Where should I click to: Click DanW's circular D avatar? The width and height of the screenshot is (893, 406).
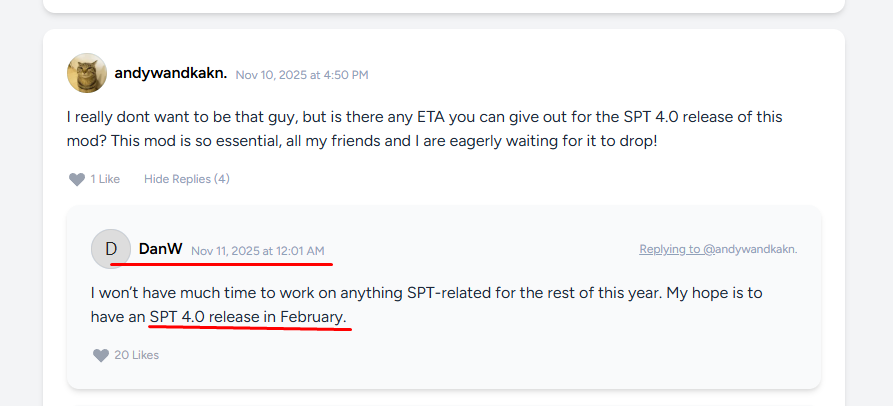pos(111,249)
